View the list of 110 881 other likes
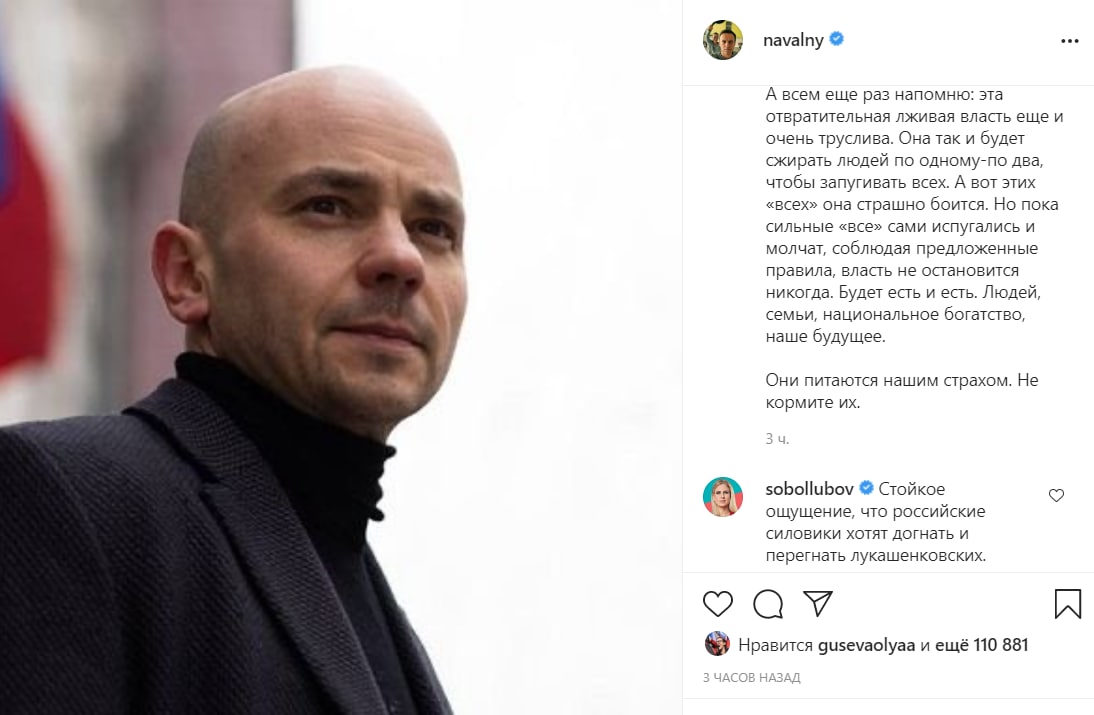This screenshot has height=715, width=1094. click(981, 645)
